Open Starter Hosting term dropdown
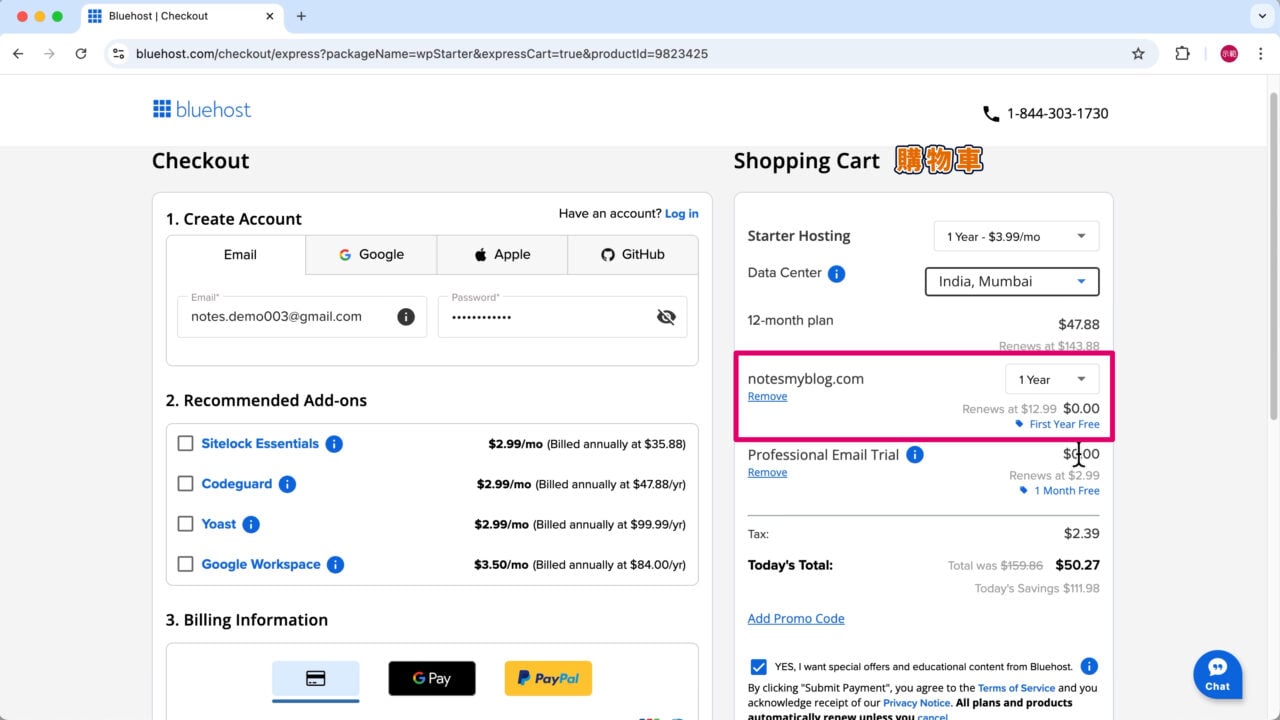 [x=1015, y=237]
